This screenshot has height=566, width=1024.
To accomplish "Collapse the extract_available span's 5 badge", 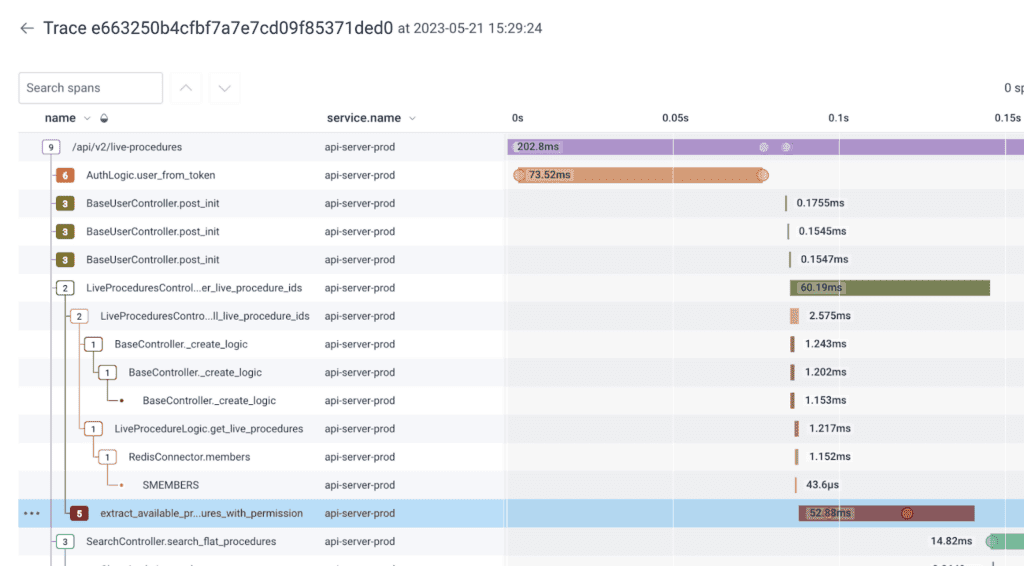I will coord(79,513).
